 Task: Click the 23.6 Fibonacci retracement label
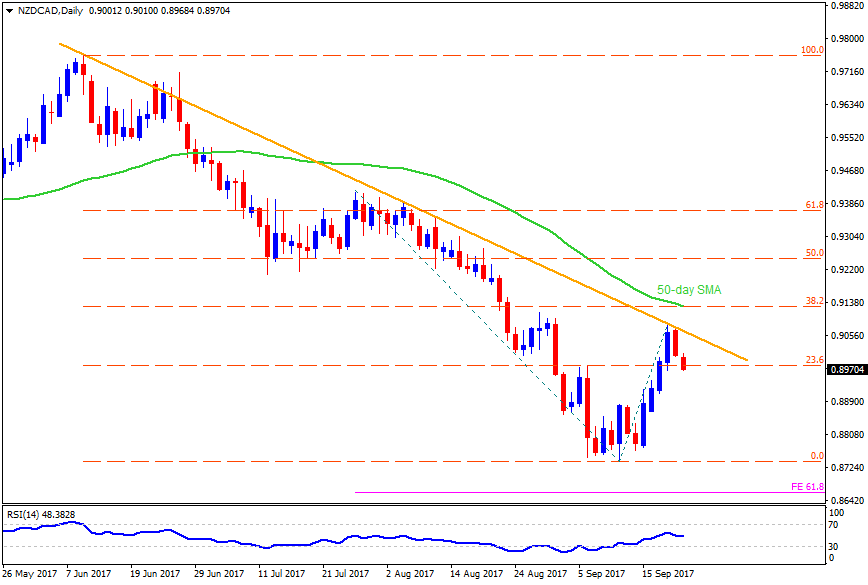tap(814, 360)
